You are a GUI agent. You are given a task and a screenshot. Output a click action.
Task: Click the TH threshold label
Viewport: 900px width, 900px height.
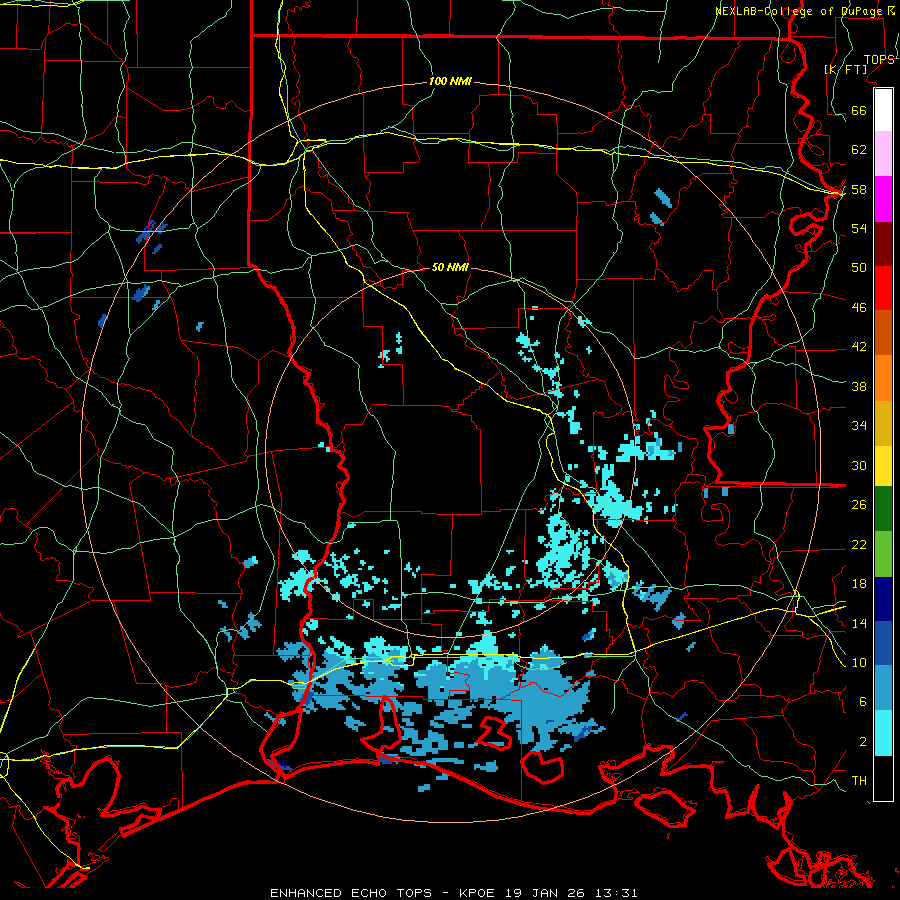[x=859, y=781]
